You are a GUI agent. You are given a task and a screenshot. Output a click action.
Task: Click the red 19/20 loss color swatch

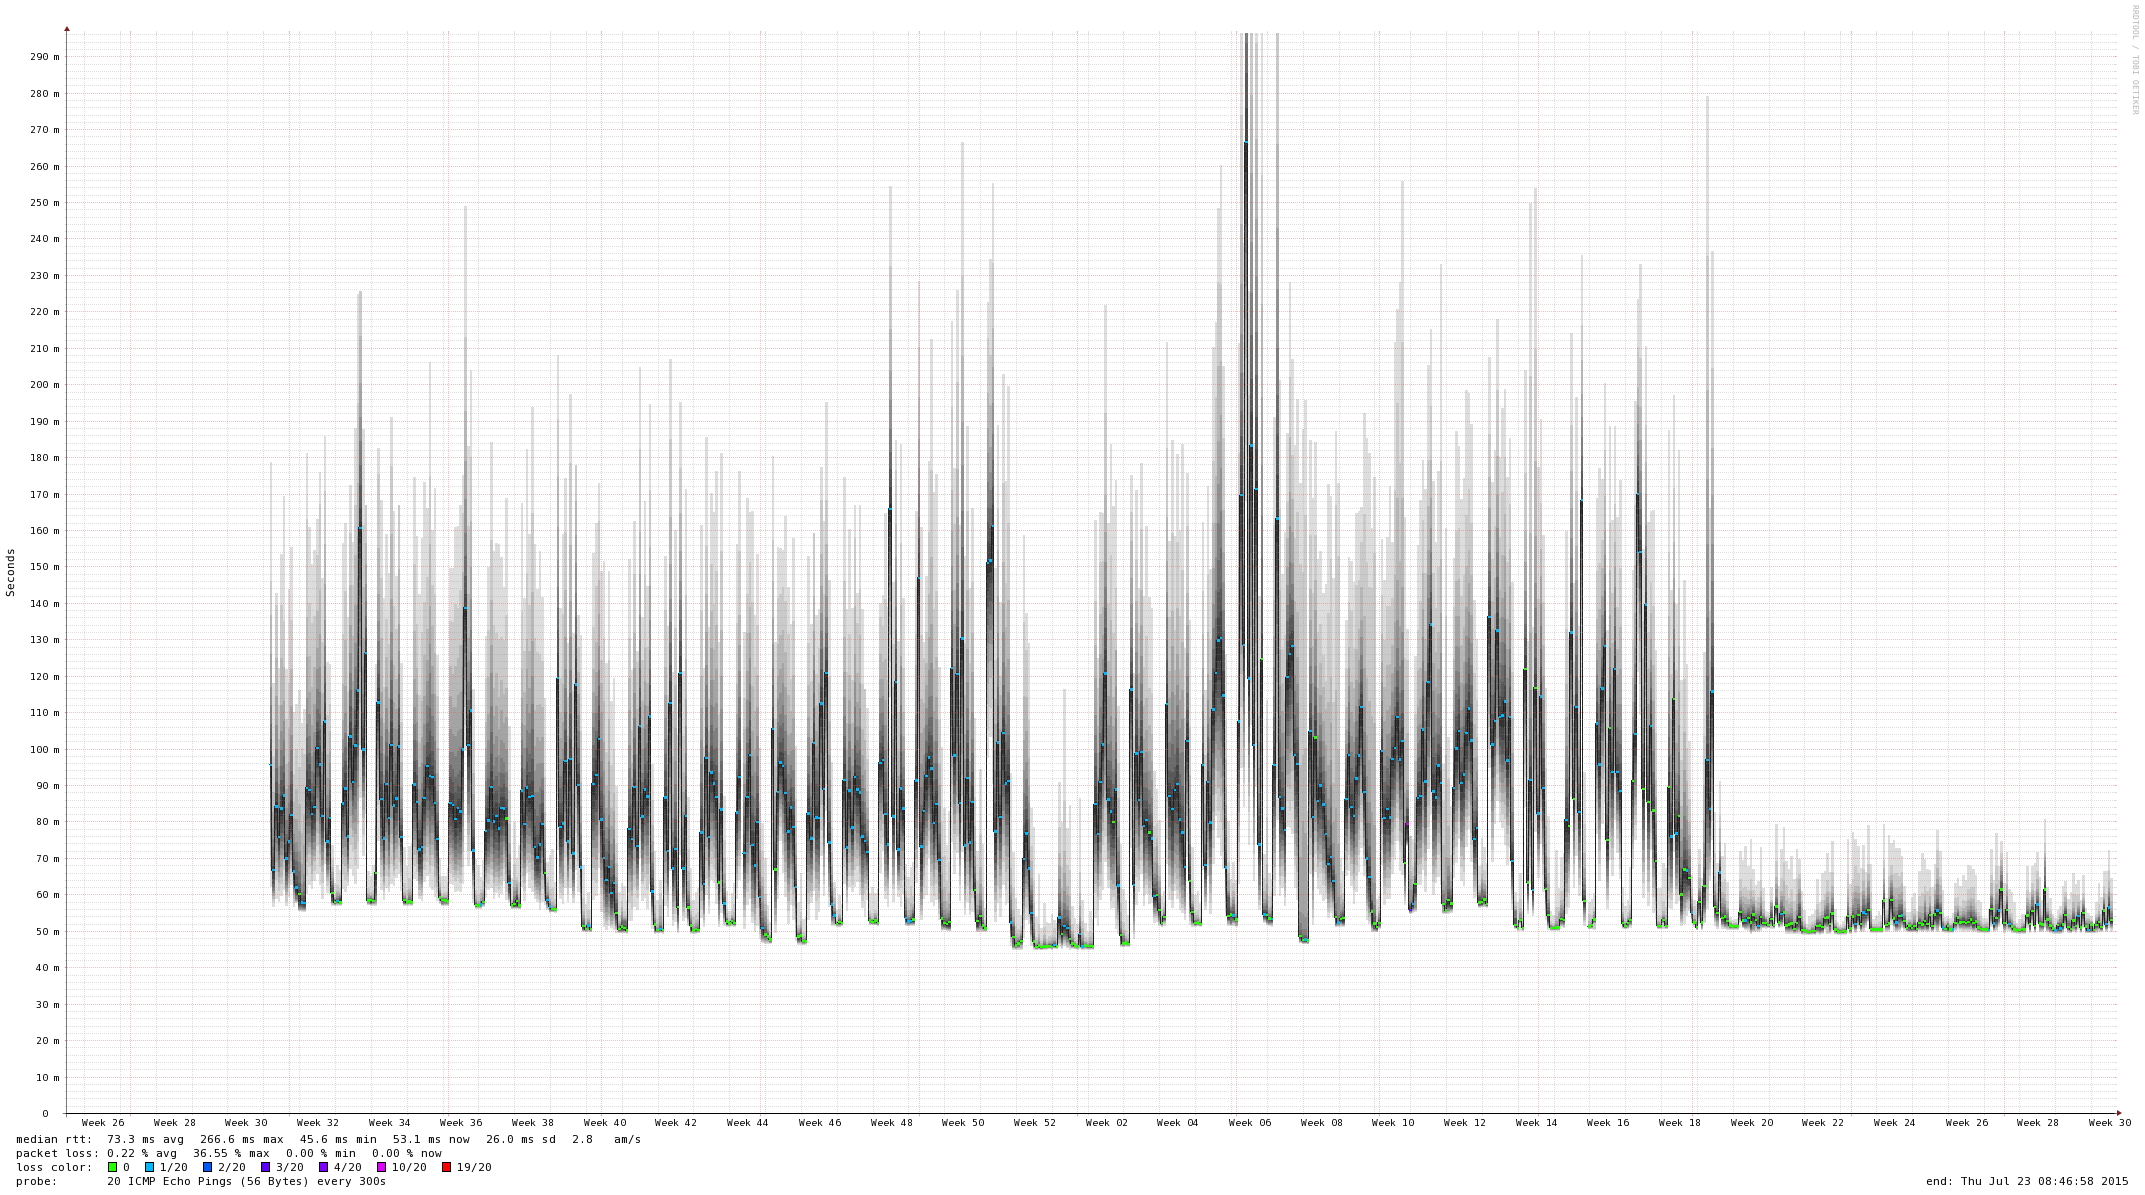[446, 1167]
